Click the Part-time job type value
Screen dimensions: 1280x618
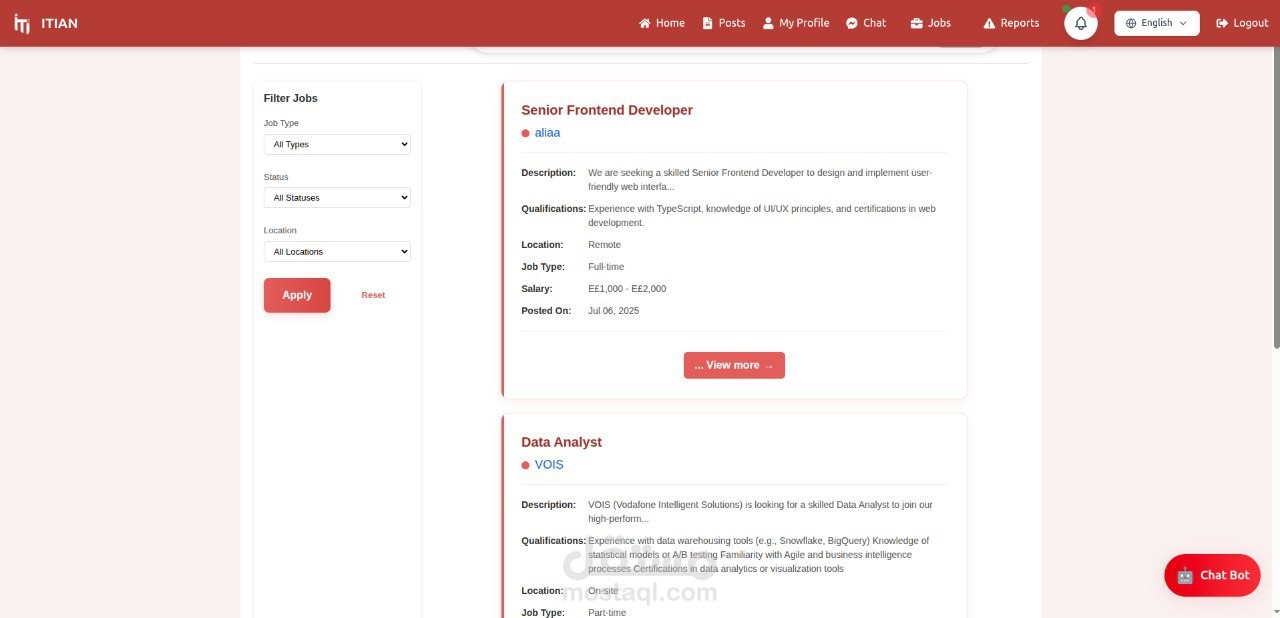(607, 612)
